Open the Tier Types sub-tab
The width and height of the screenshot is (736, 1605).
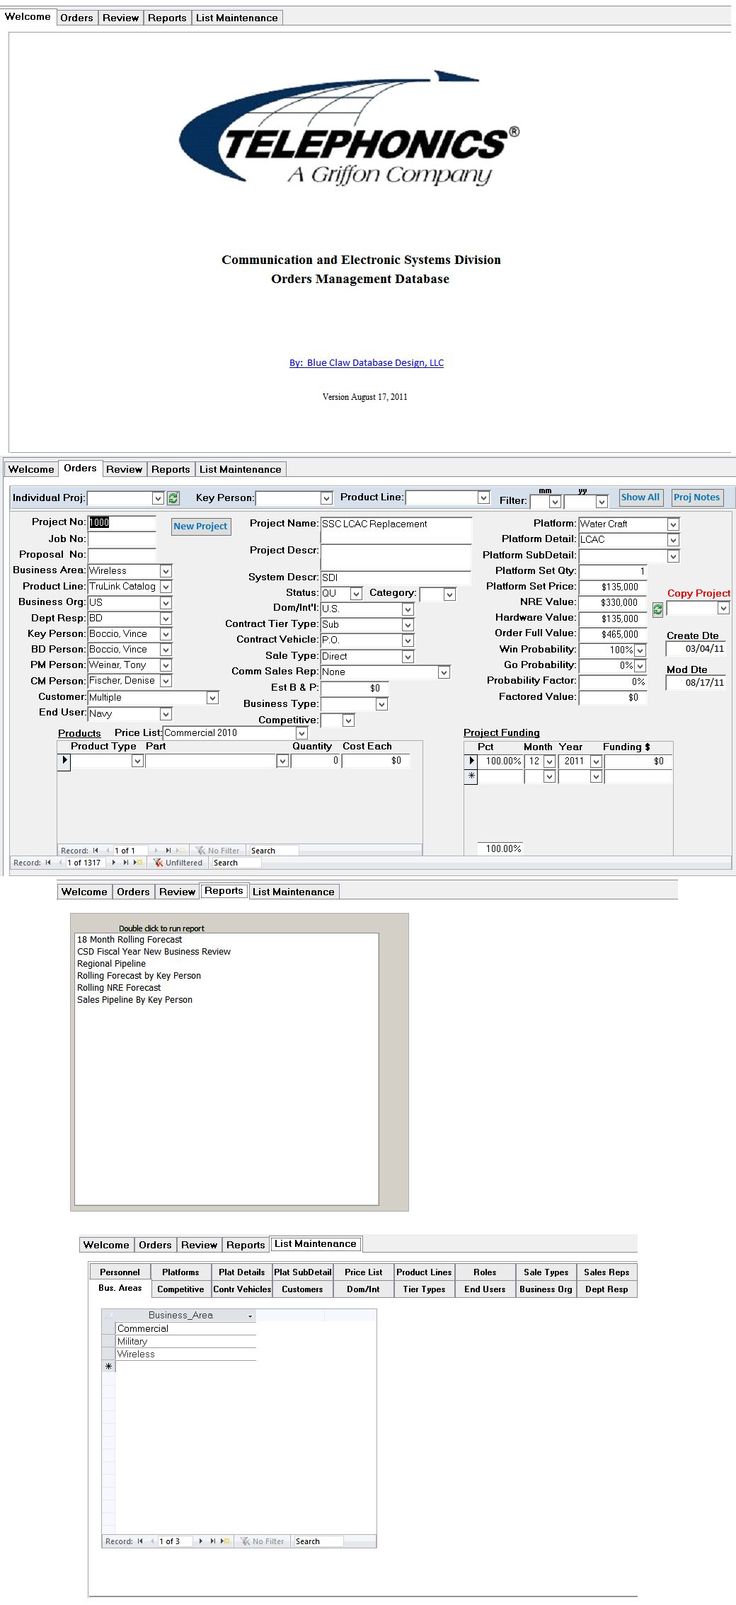(x=424, y=1289)
